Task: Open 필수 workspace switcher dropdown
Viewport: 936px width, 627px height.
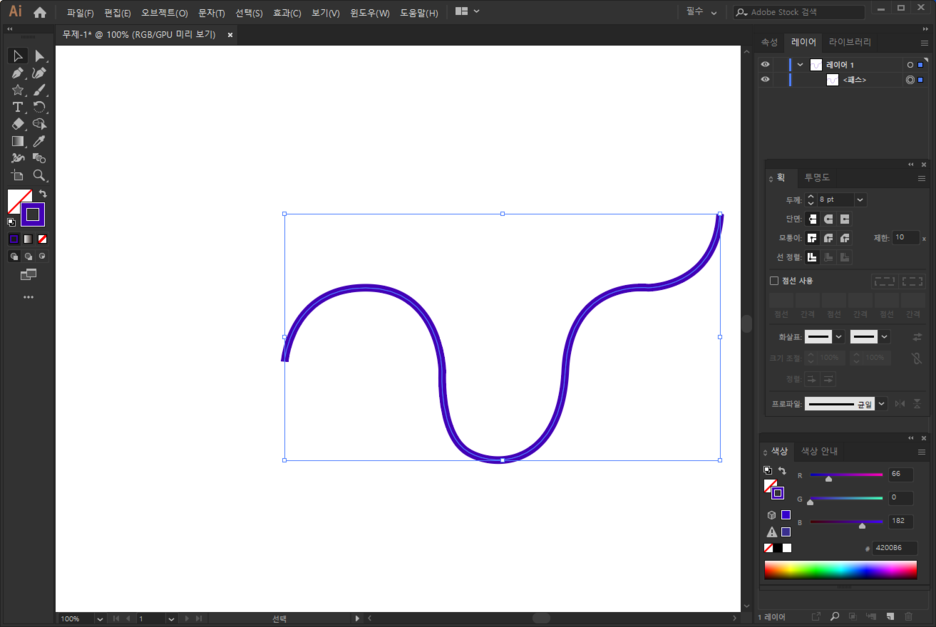Action: [701, 12]
